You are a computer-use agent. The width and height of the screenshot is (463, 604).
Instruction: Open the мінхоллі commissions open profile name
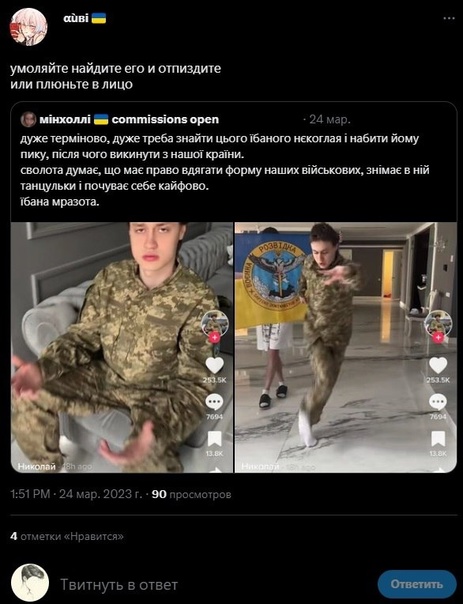[x=129, y=119]
